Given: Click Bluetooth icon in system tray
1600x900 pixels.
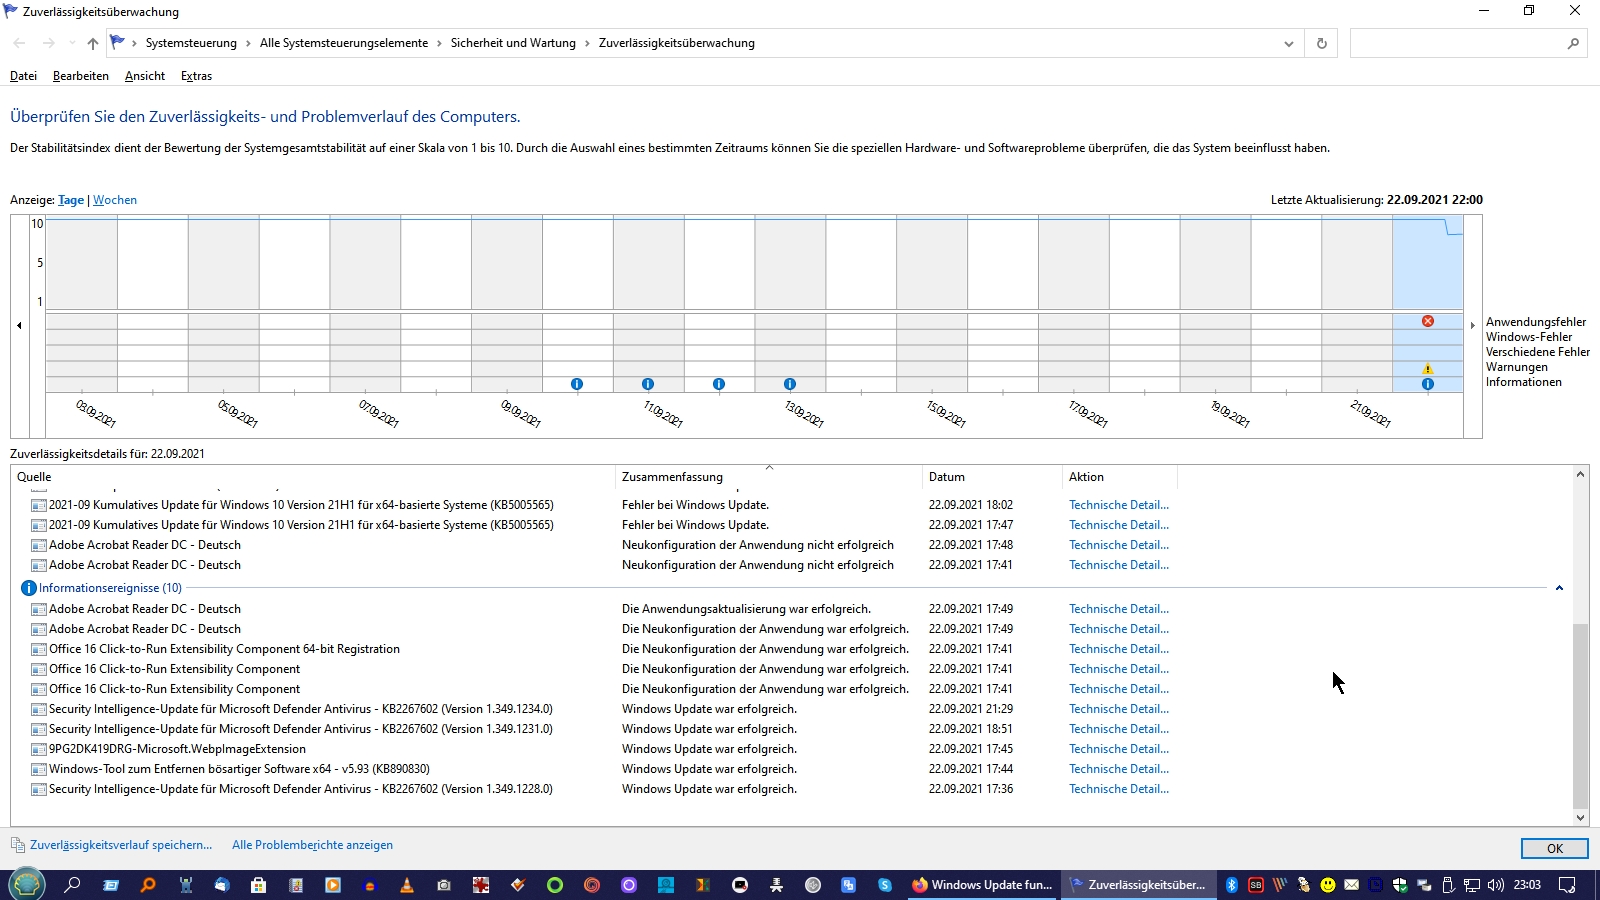Looking at the screenshot, I should (x=1232, y=885).
